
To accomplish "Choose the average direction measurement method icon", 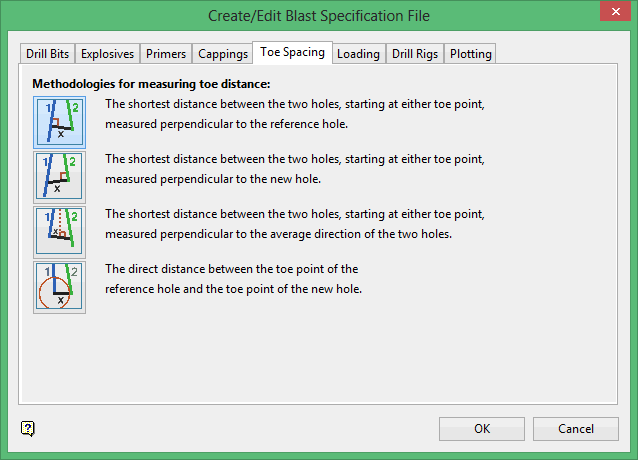I will [59, 232].
